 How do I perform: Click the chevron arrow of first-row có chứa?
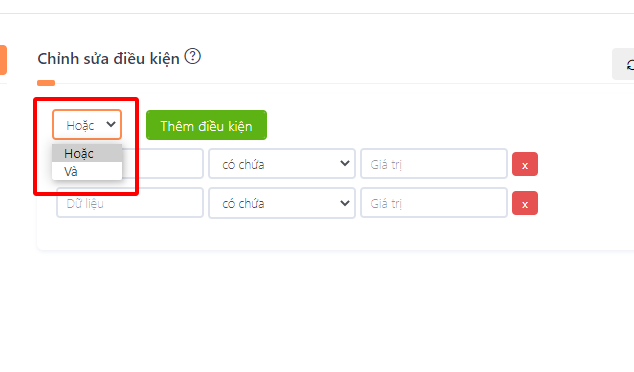click(344, 163)
